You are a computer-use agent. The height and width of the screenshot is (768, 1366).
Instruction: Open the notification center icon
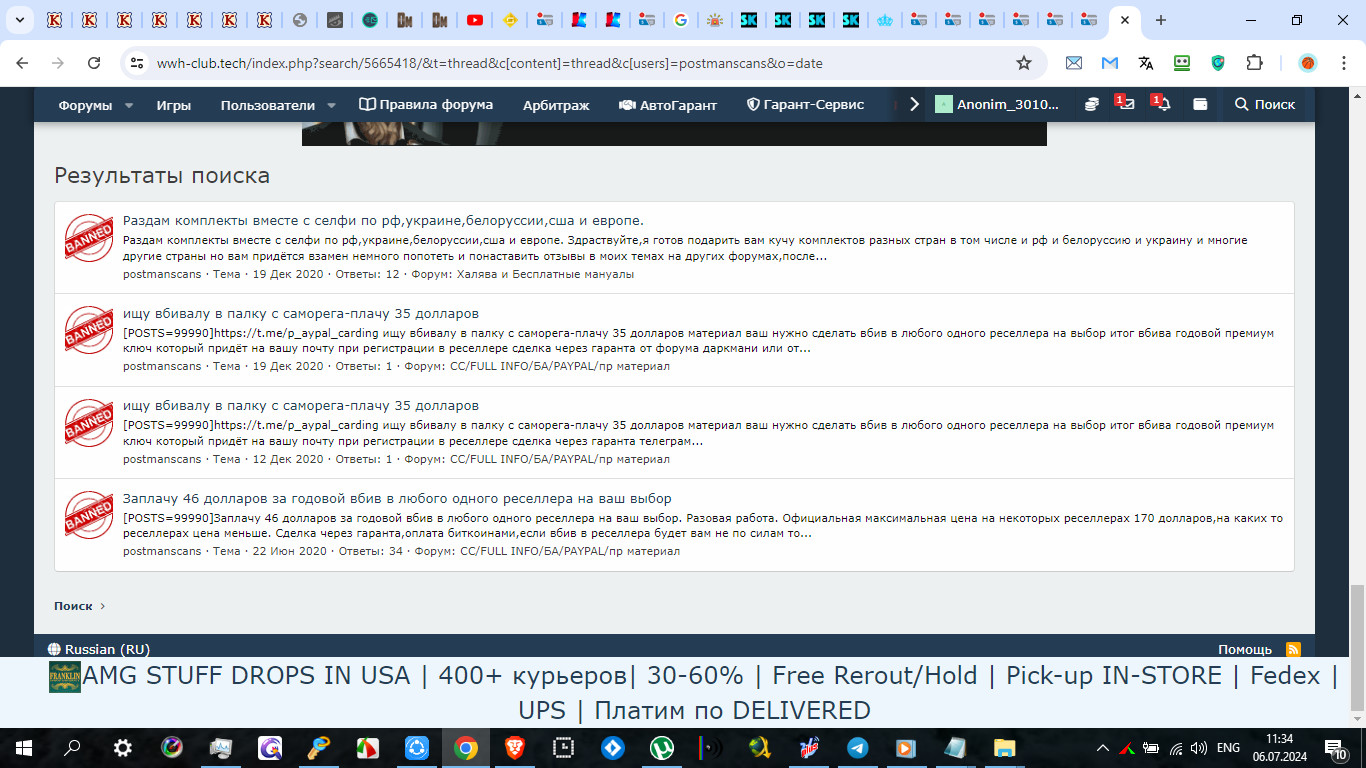point(1335,747)
